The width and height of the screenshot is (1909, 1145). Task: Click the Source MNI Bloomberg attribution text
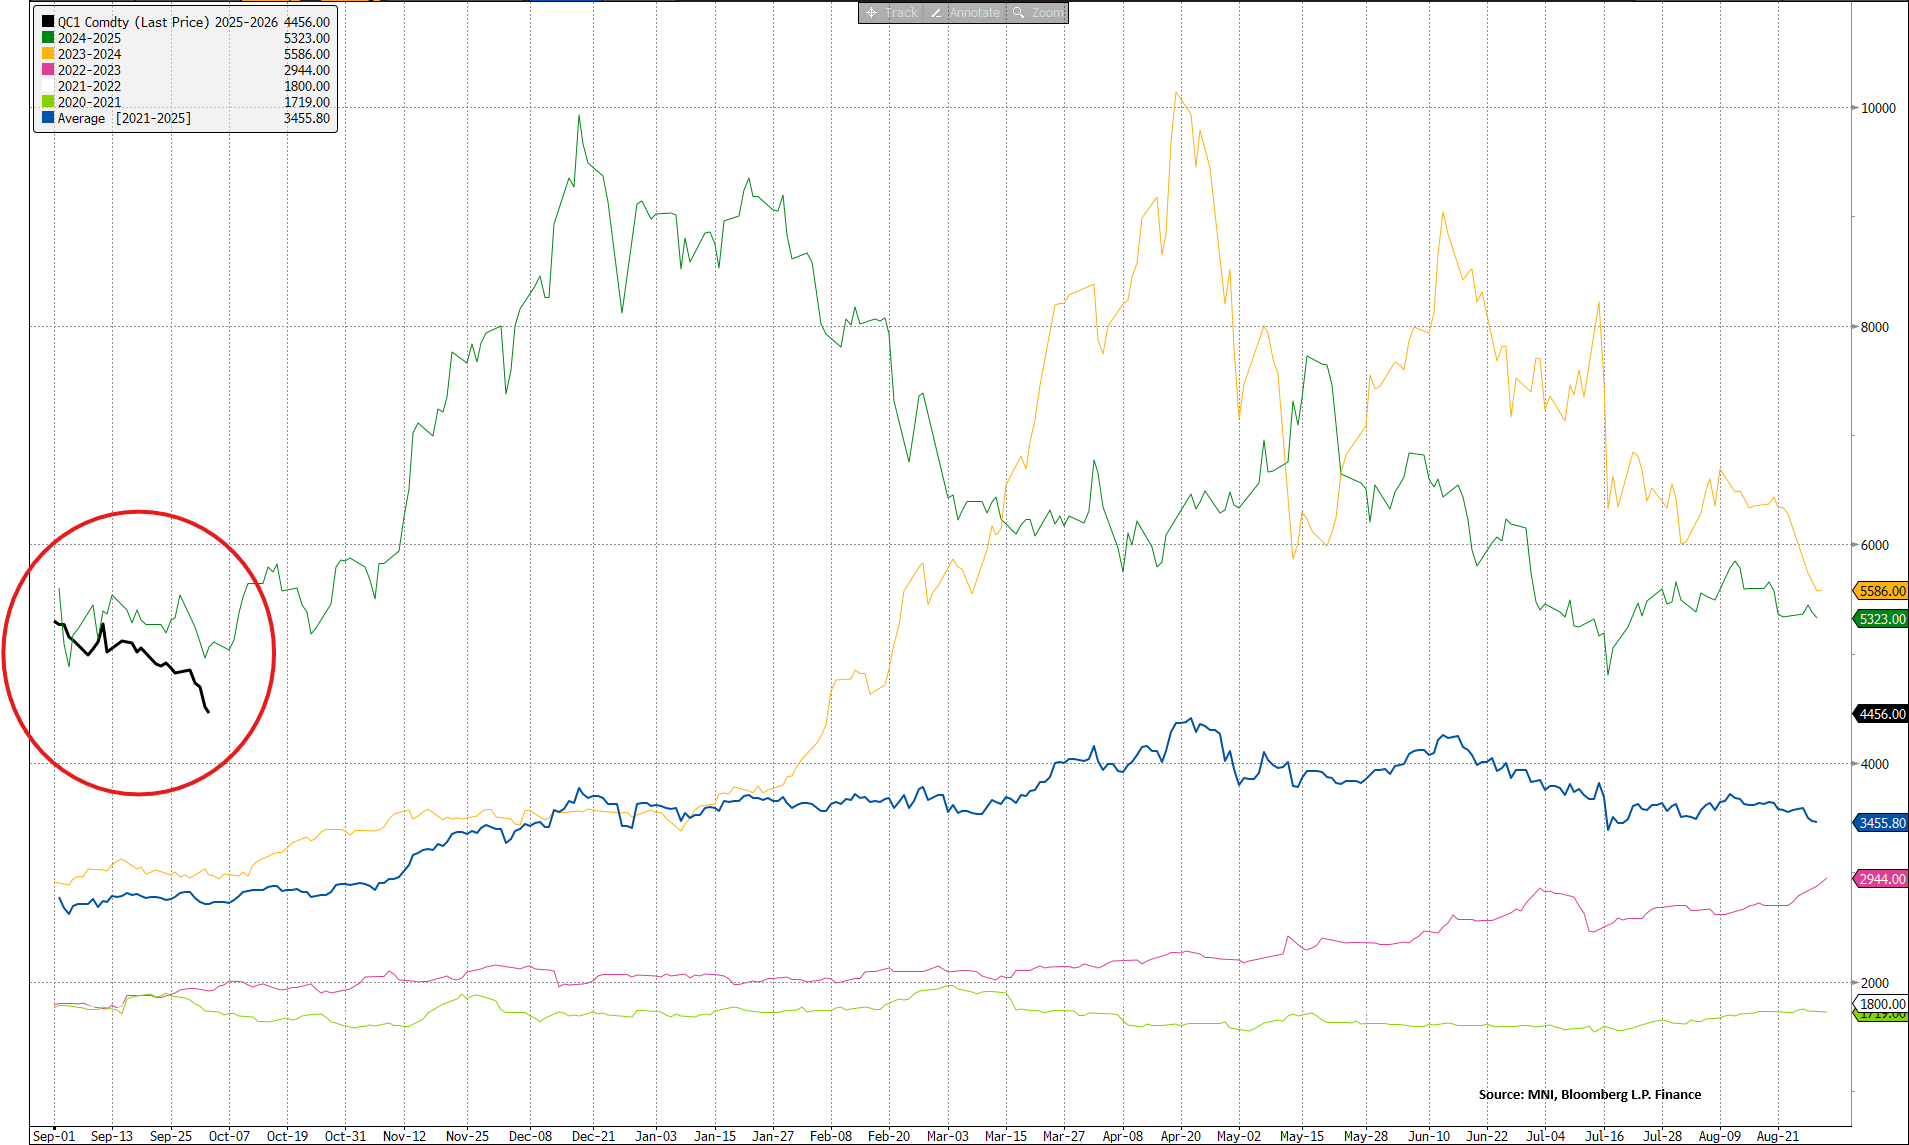1589,1094
